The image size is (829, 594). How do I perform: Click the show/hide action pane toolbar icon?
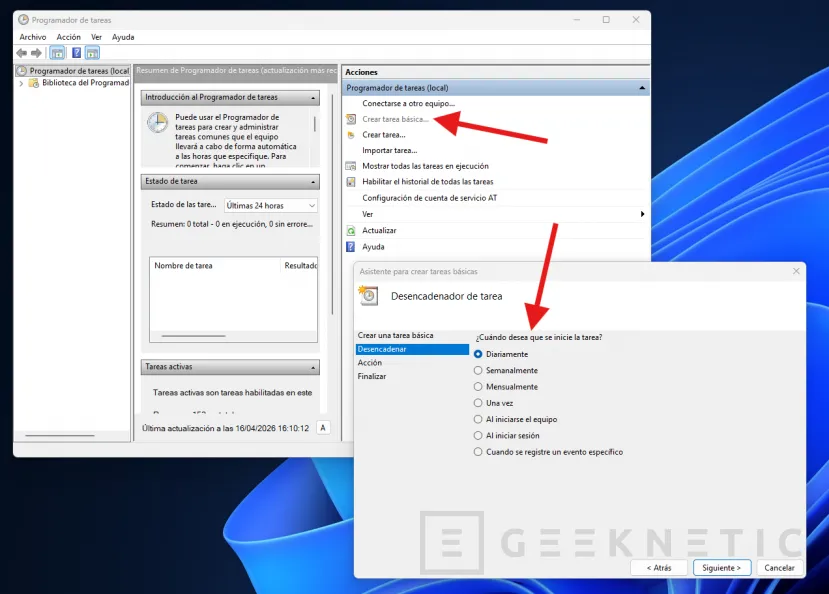tap(92, 53)
